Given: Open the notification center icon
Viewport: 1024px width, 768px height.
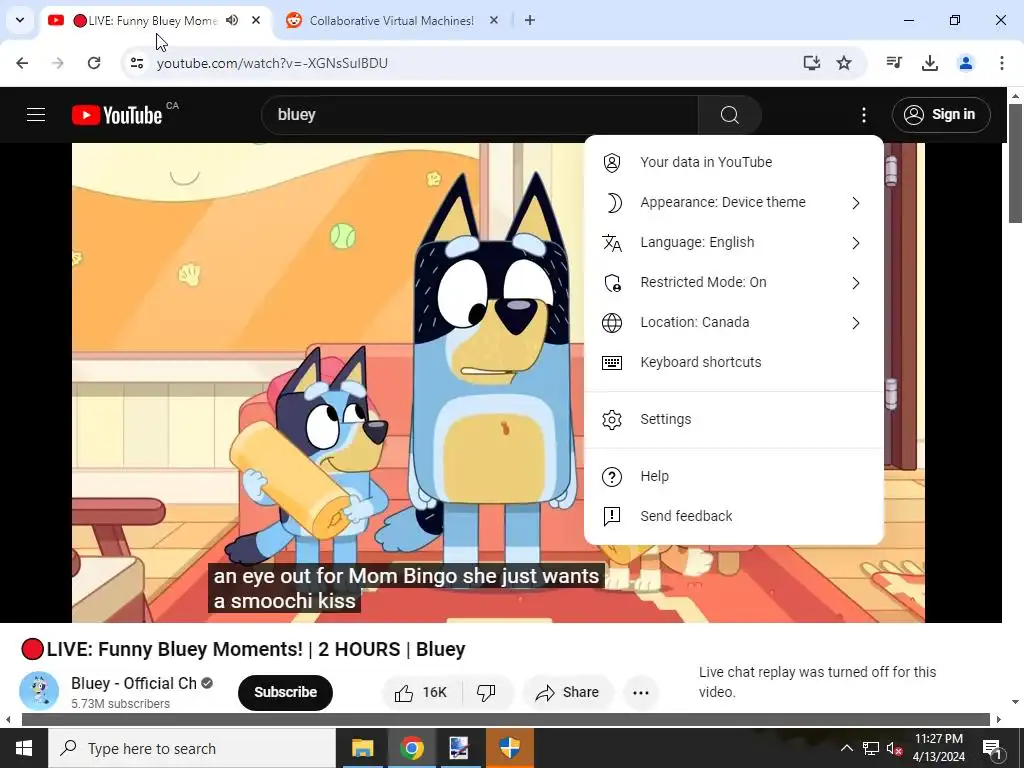Looking at the screenshot, I should [992, 749].
